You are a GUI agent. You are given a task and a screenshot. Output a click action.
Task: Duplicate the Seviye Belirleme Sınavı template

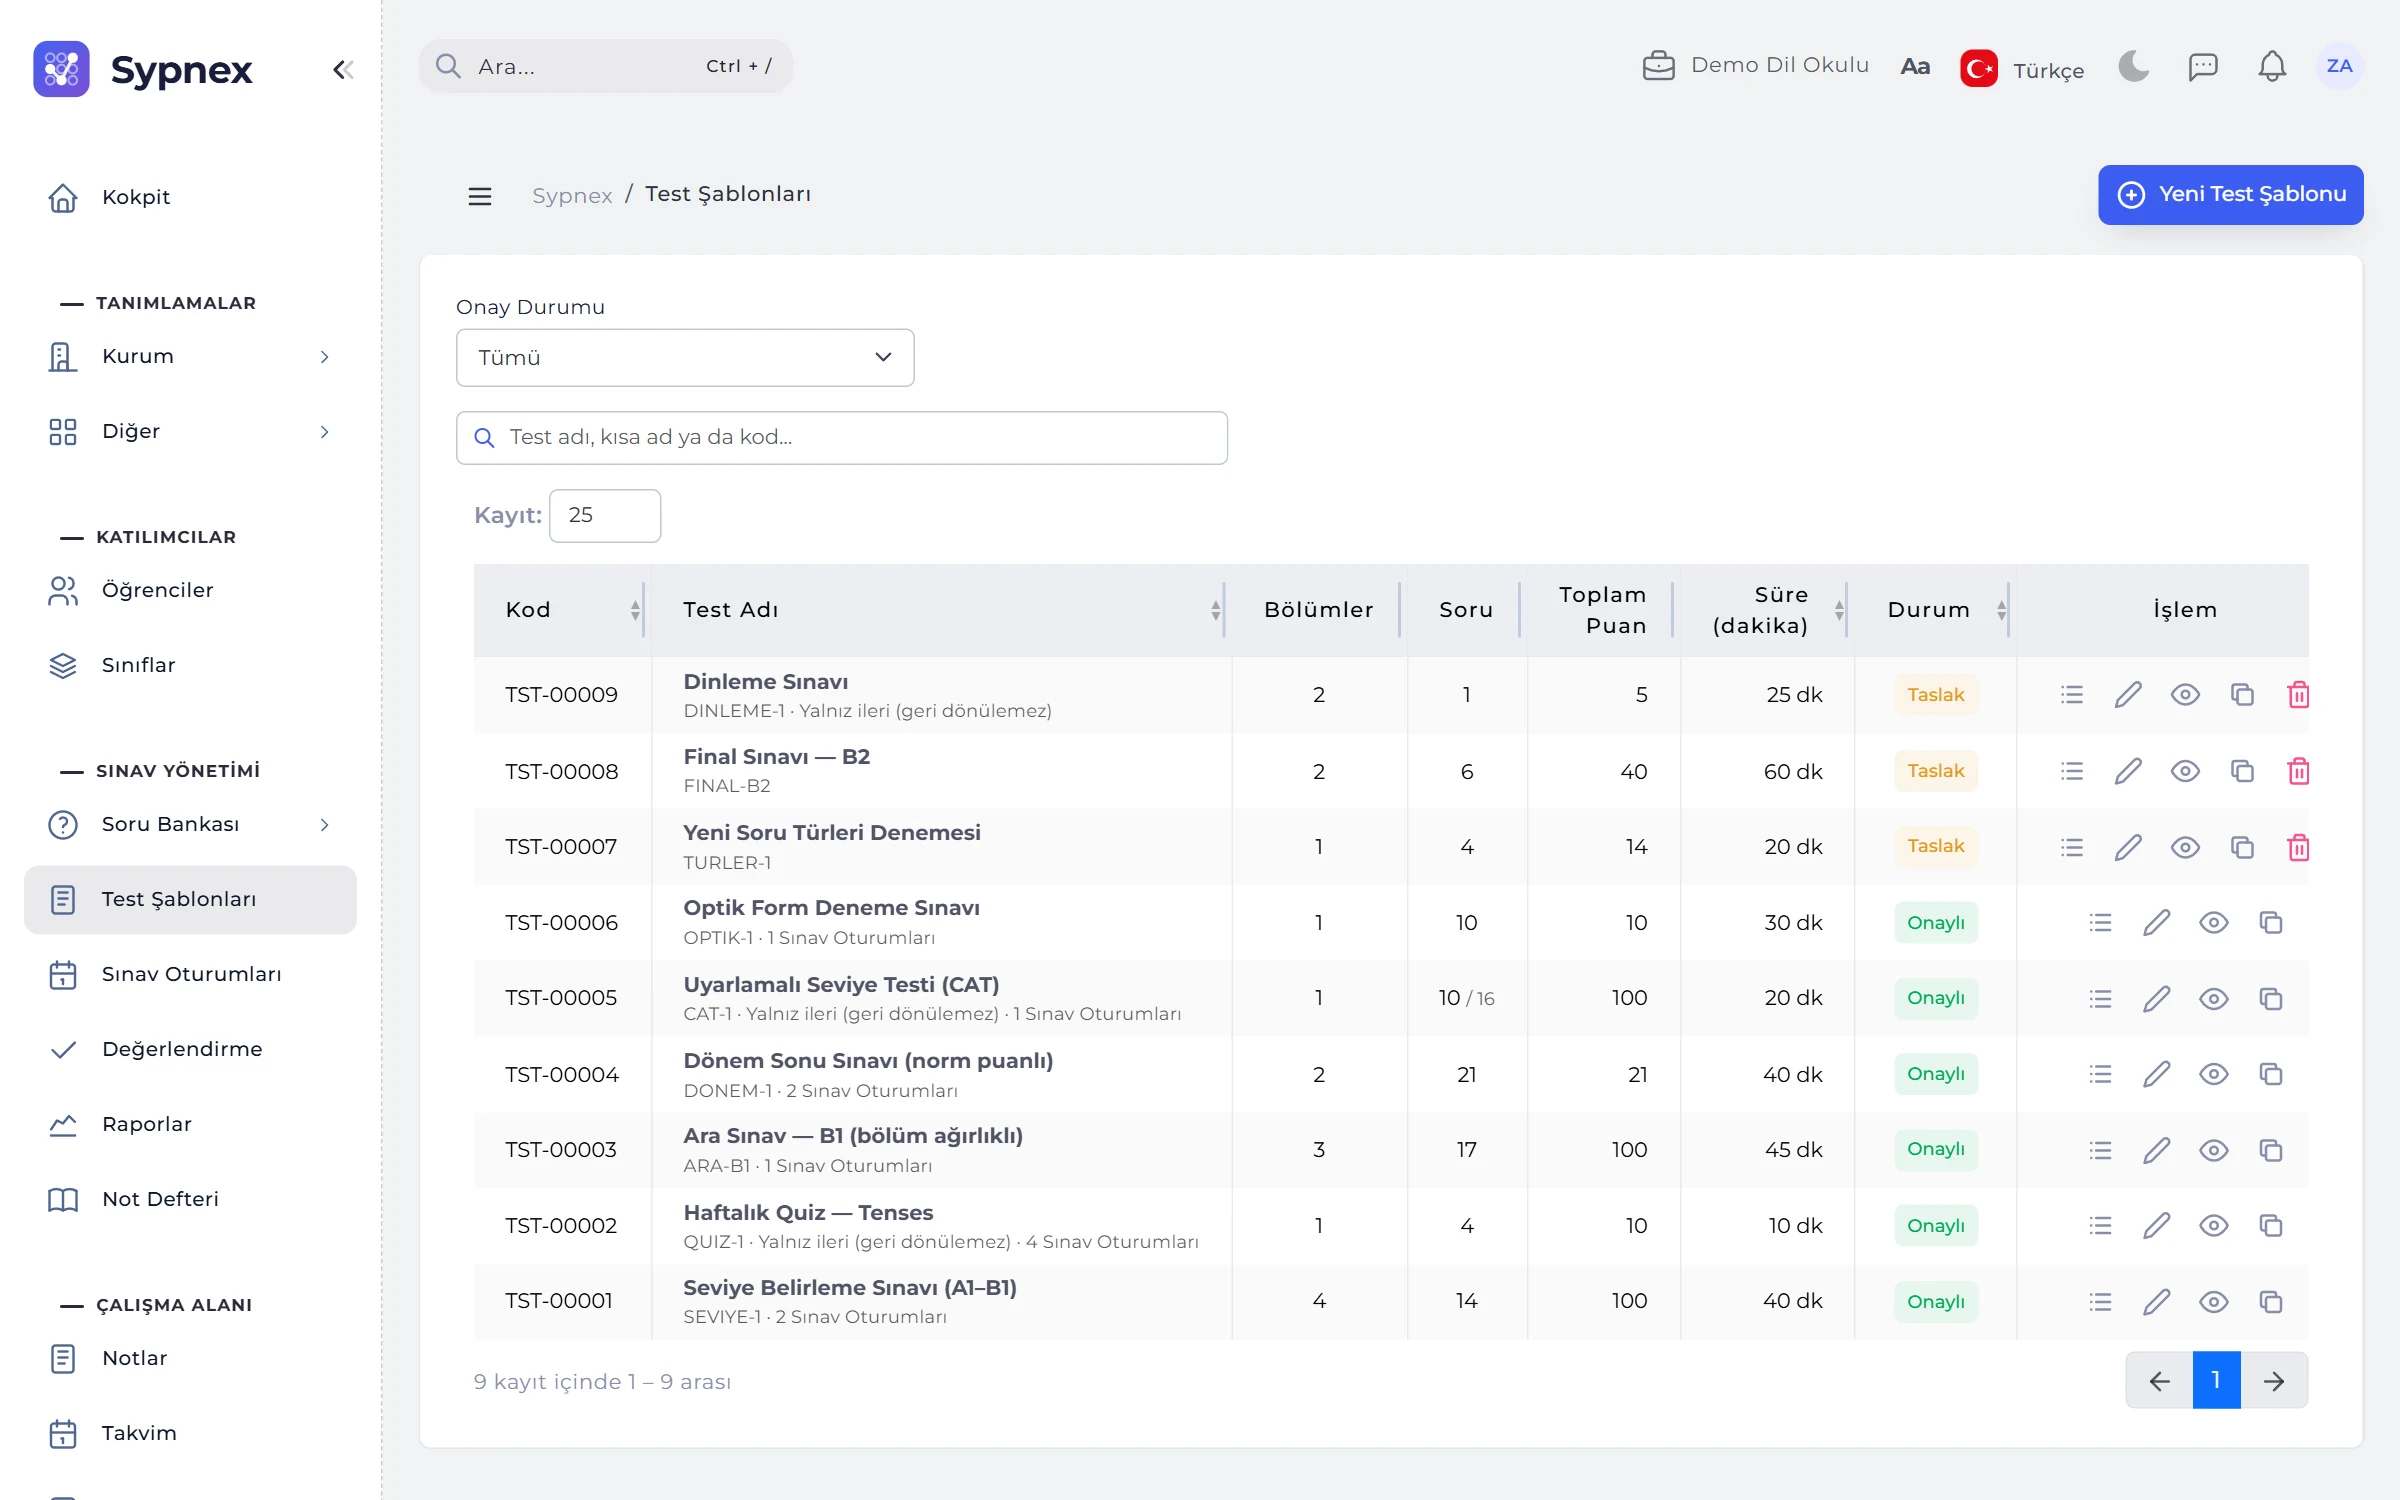pos(2270,1301)
